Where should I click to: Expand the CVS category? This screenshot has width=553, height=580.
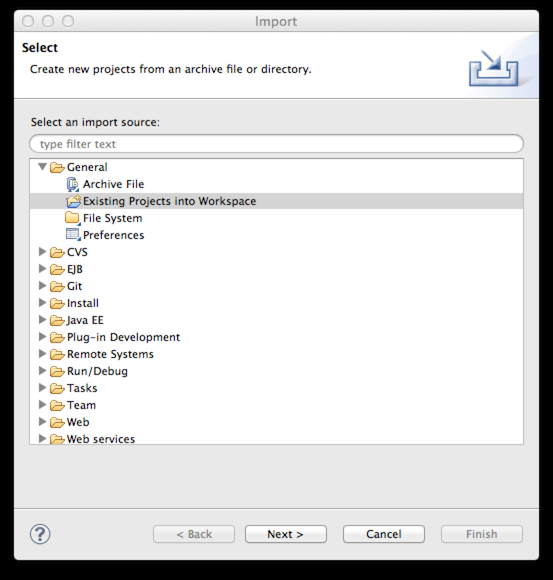coord(43,252)
